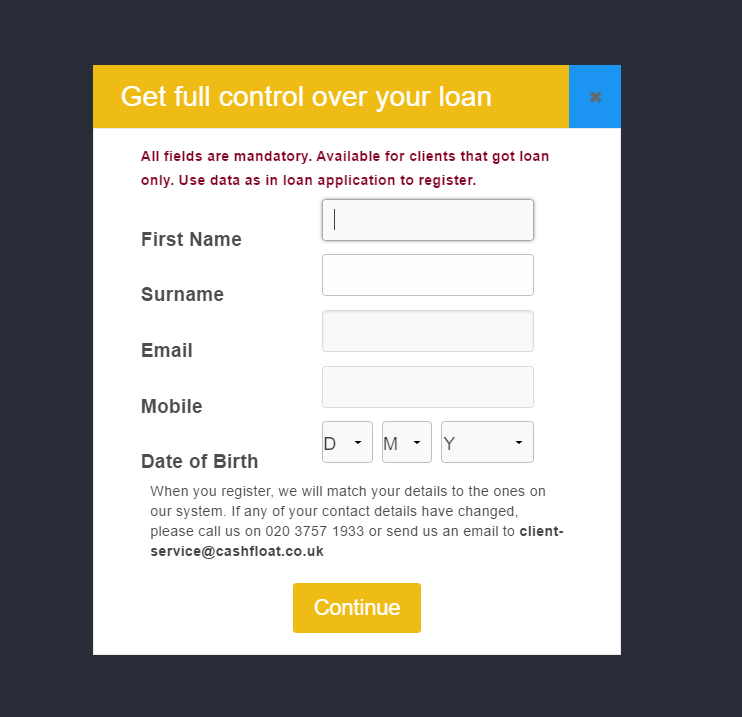
Task: Close the loan registration dialog
Action: click(x=595, y=97)
